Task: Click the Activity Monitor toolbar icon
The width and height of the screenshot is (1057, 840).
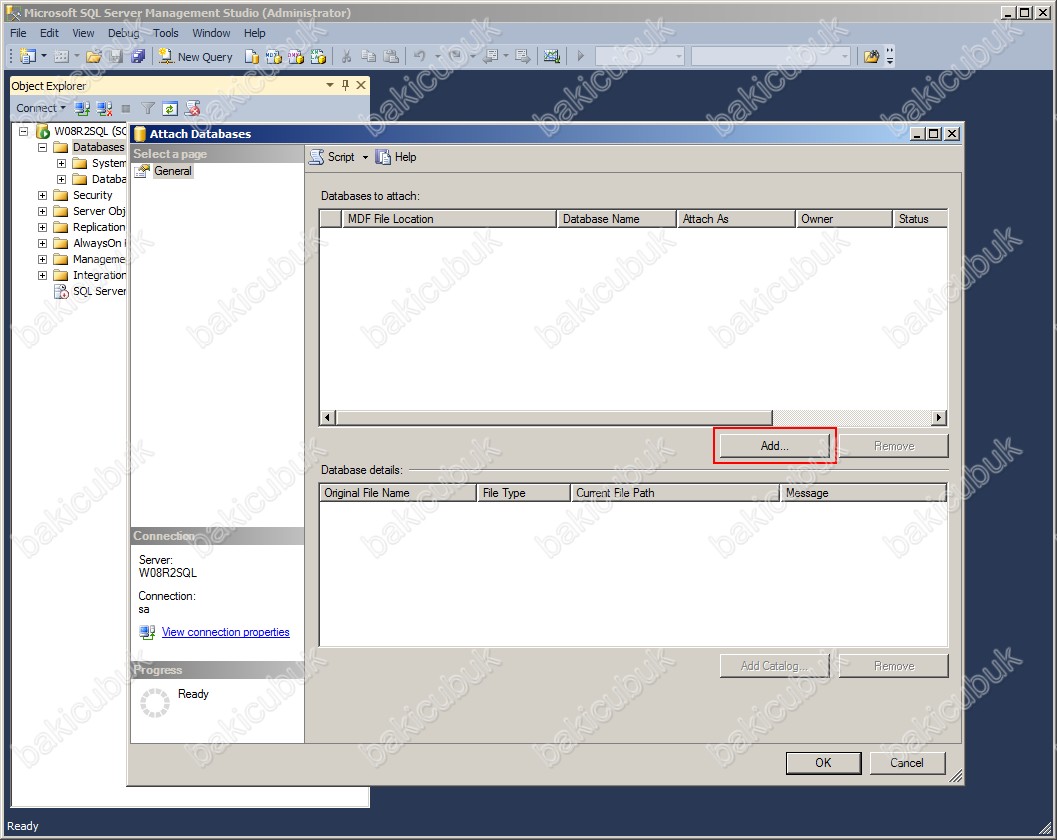Action: (552, 57)
